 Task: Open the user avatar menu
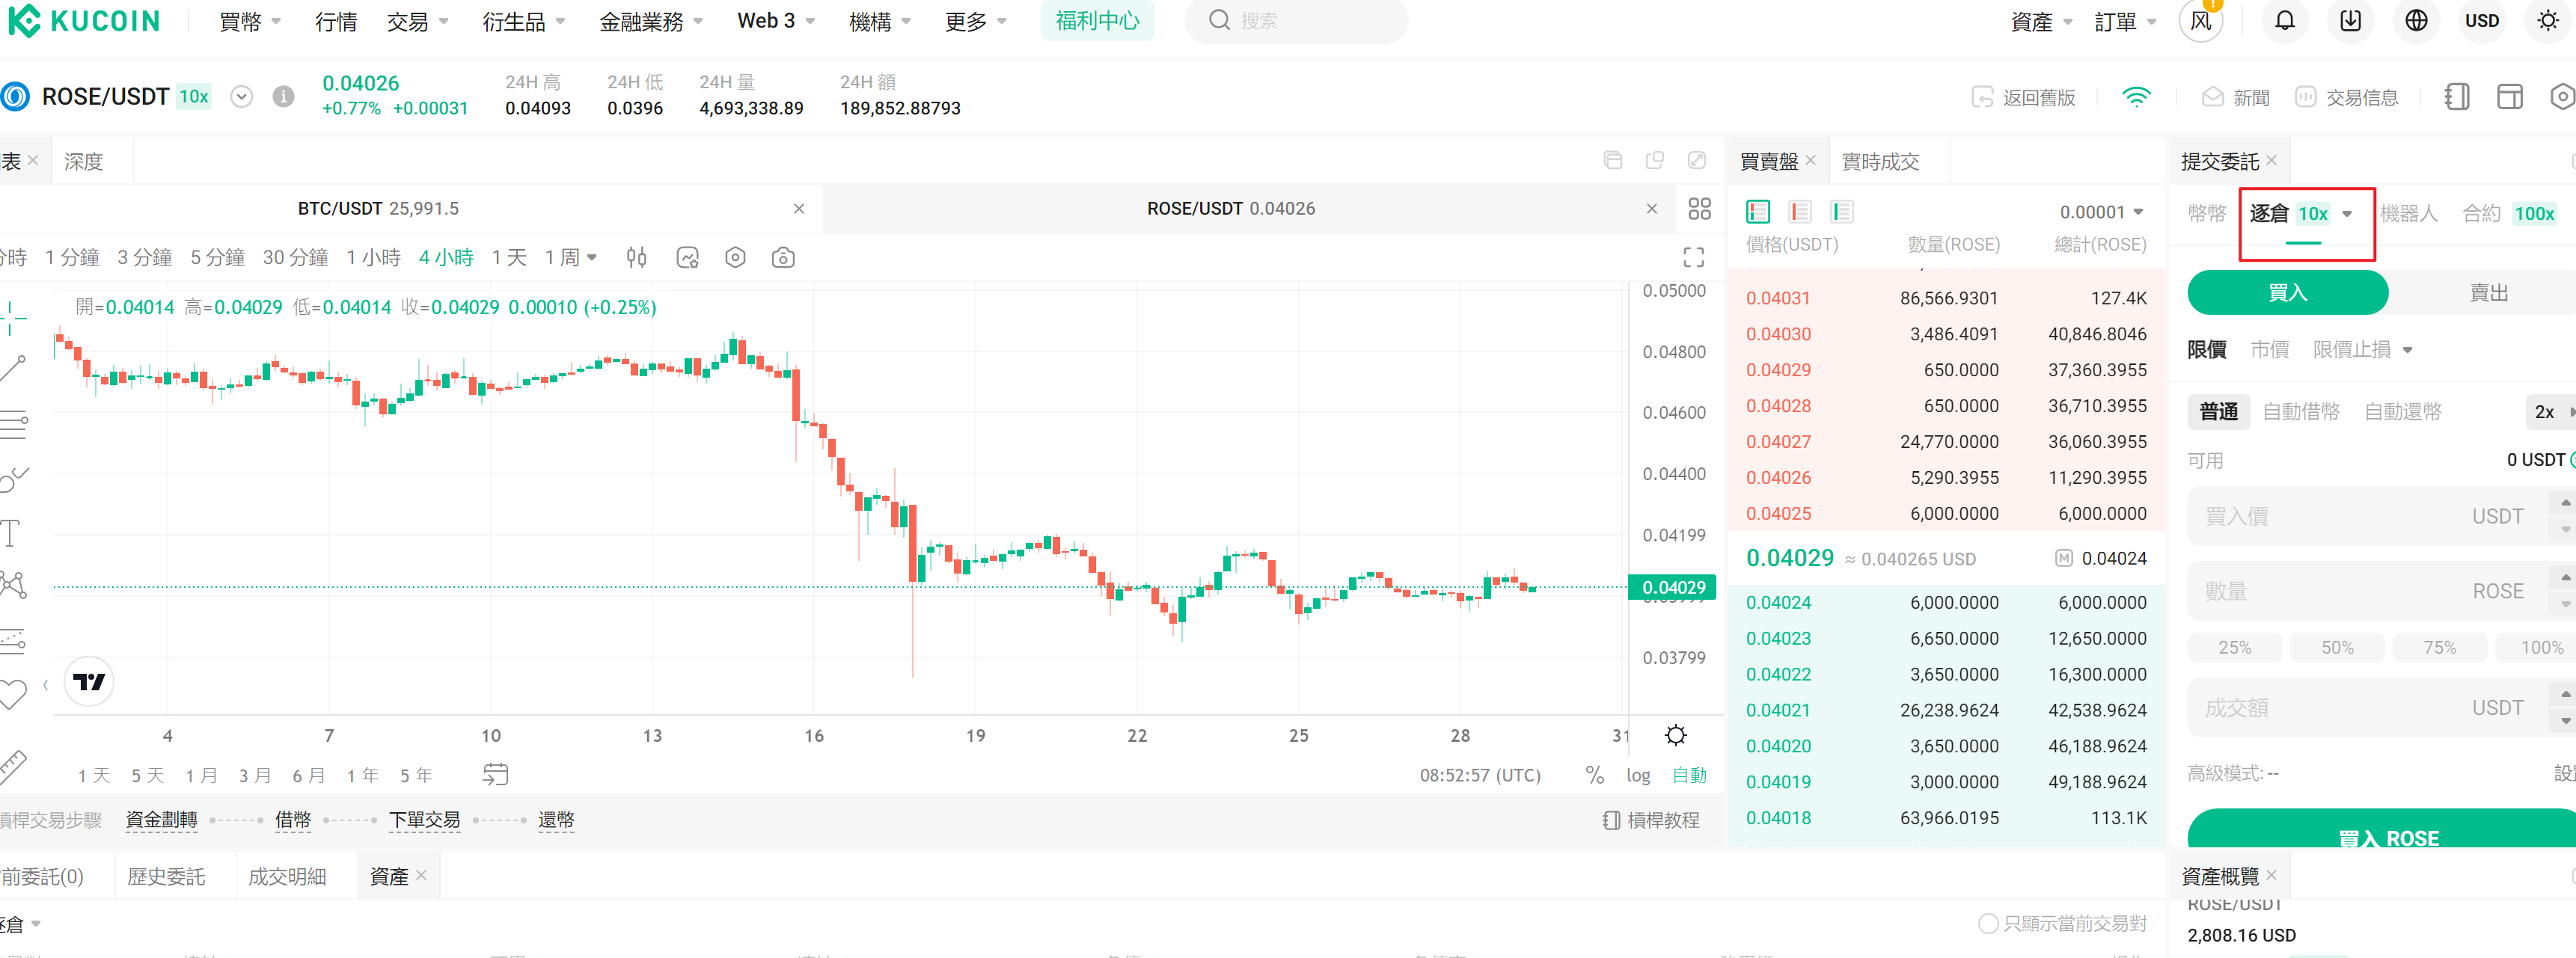pos(2200,21)
